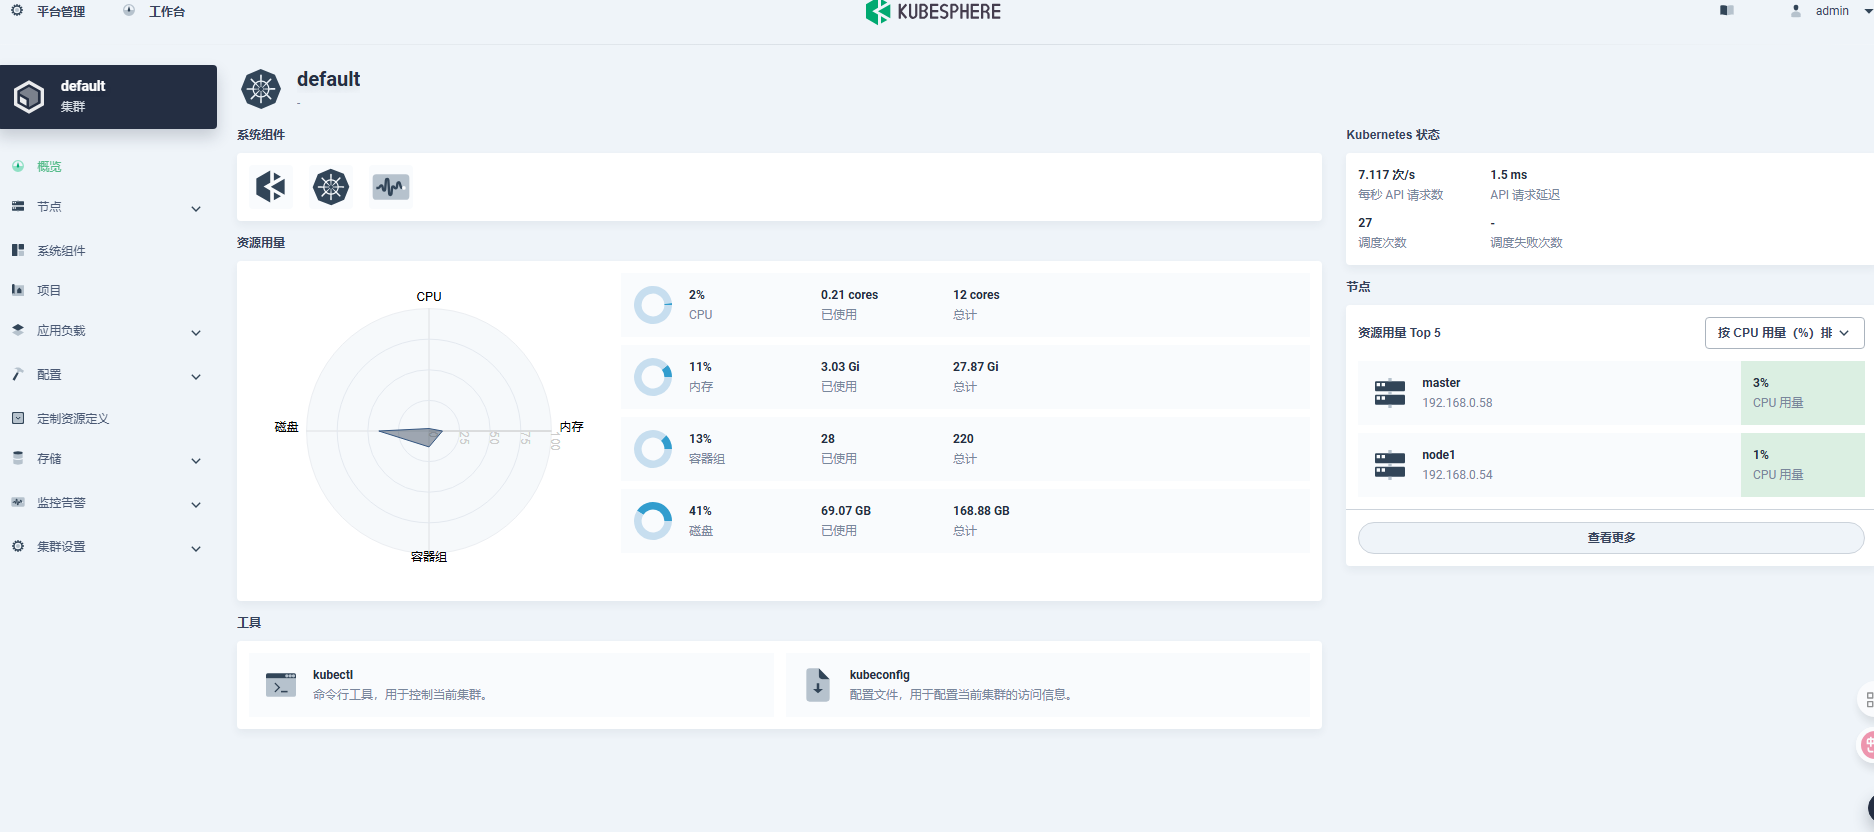Click the workbench icon beside 工作台
The image size is (1874, 832).
point(129,10)
